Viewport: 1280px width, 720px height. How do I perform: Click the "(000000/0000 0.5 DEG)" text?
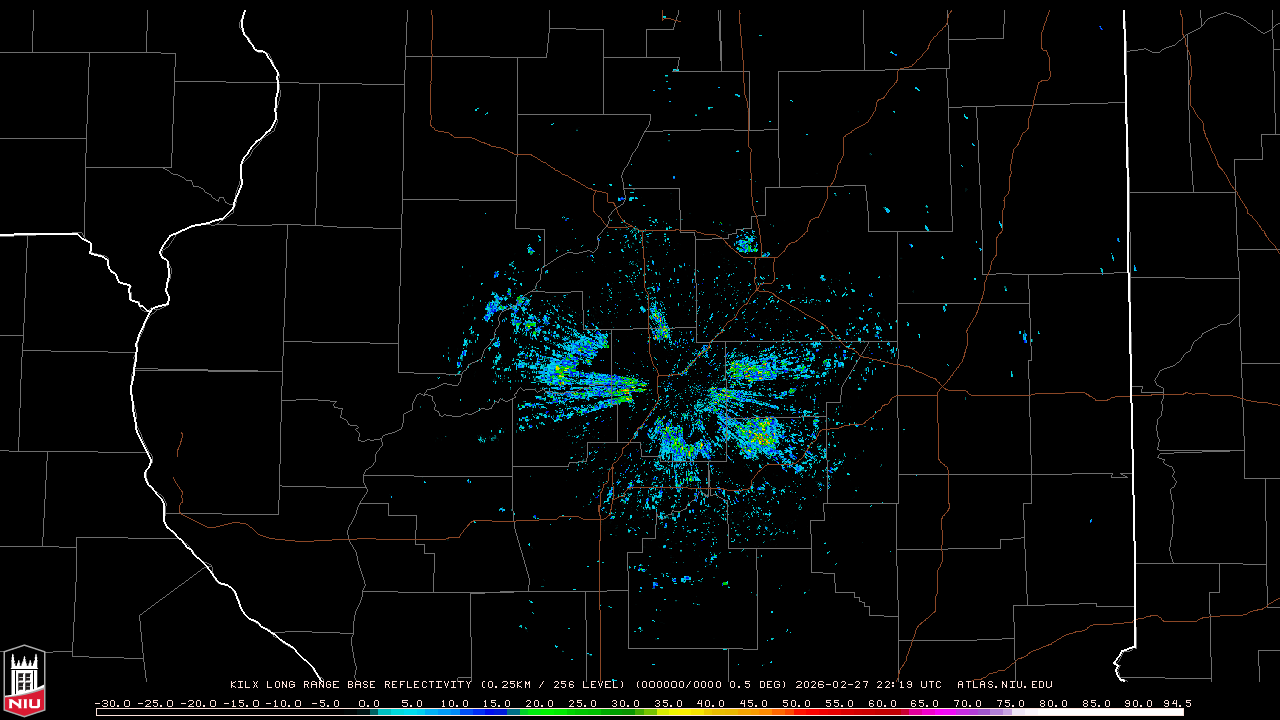click(711, 685)
